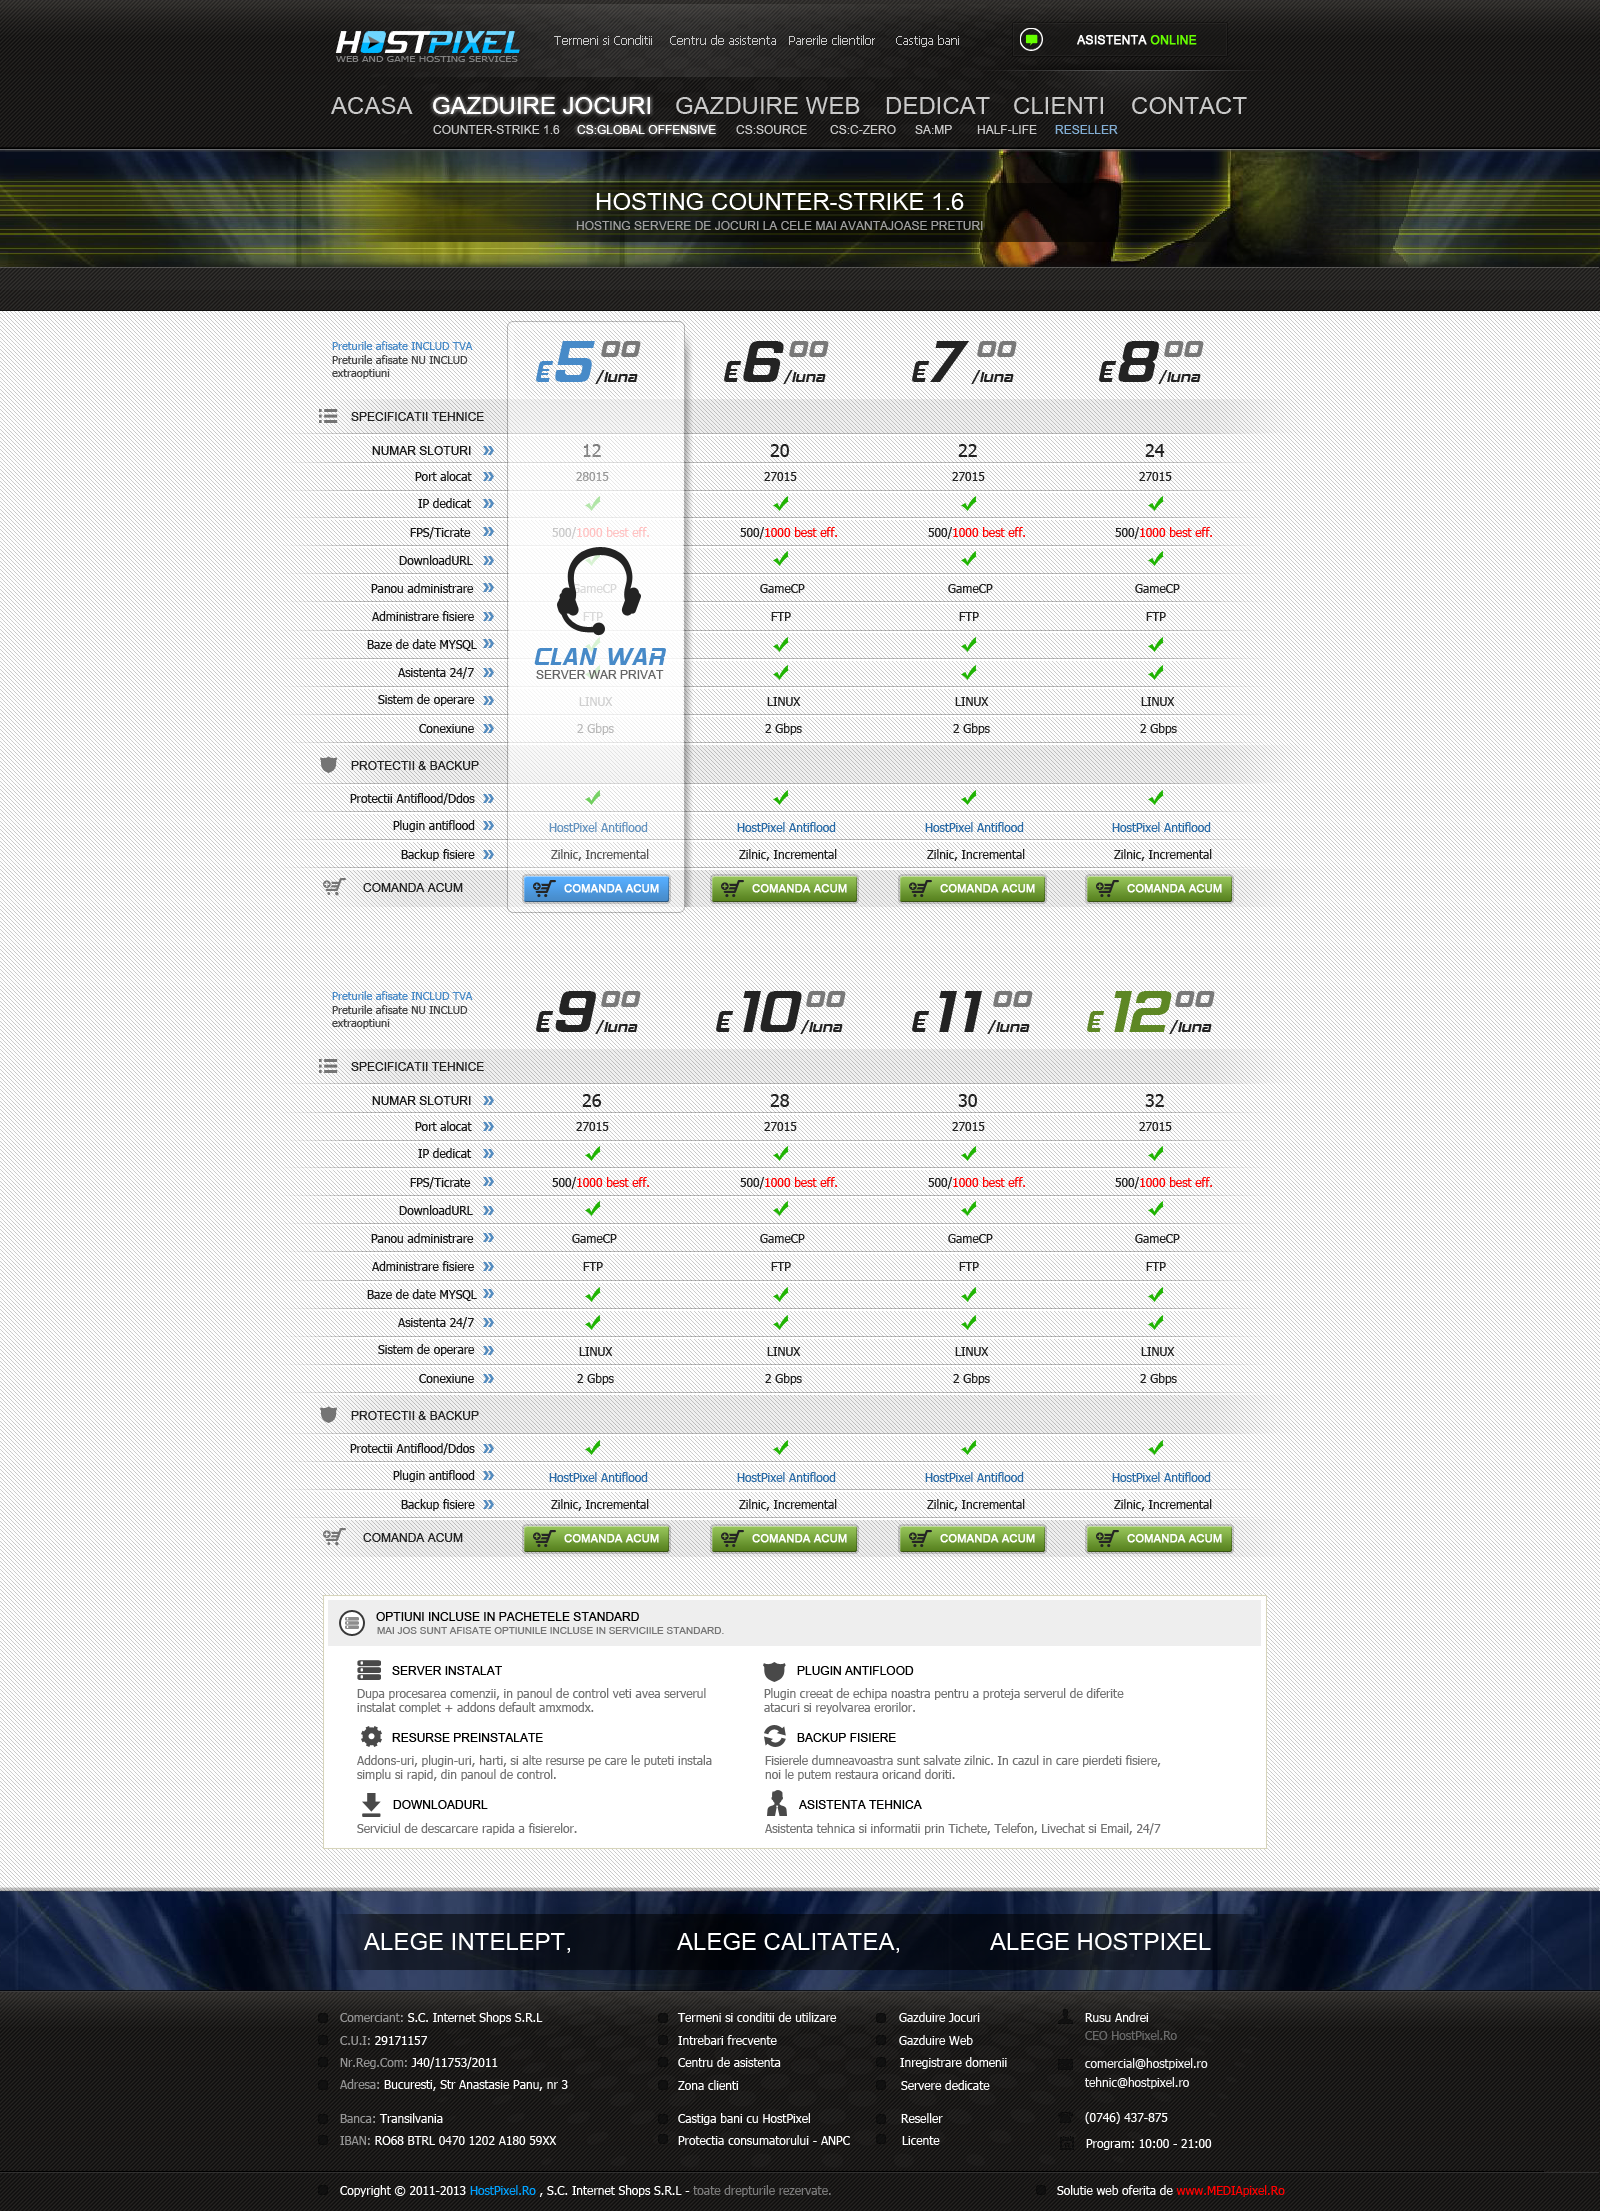The height and width of the screenshot is (2211, 1600).
Task: Click tehnic@hostpixel.ro email link
Action: click(1137, 2082)
